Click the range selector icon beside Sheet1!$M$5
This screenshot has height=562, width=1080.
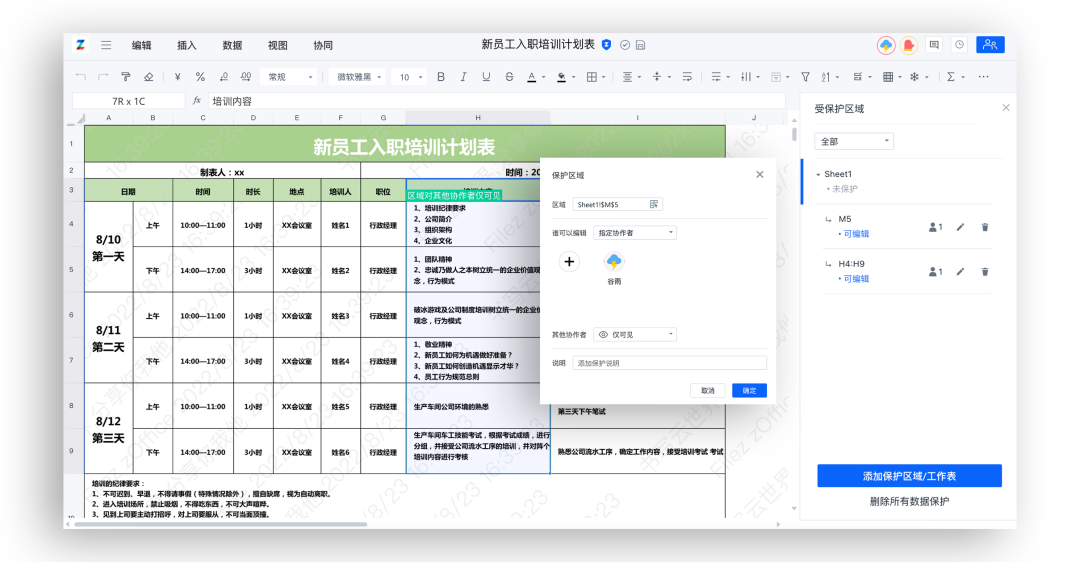tap(654, 204)
